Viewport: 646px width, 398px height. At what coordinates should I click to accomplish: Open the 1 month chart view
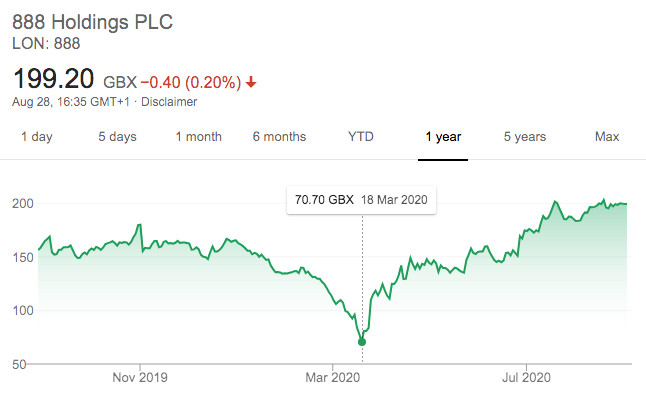(x=199, y=137)
